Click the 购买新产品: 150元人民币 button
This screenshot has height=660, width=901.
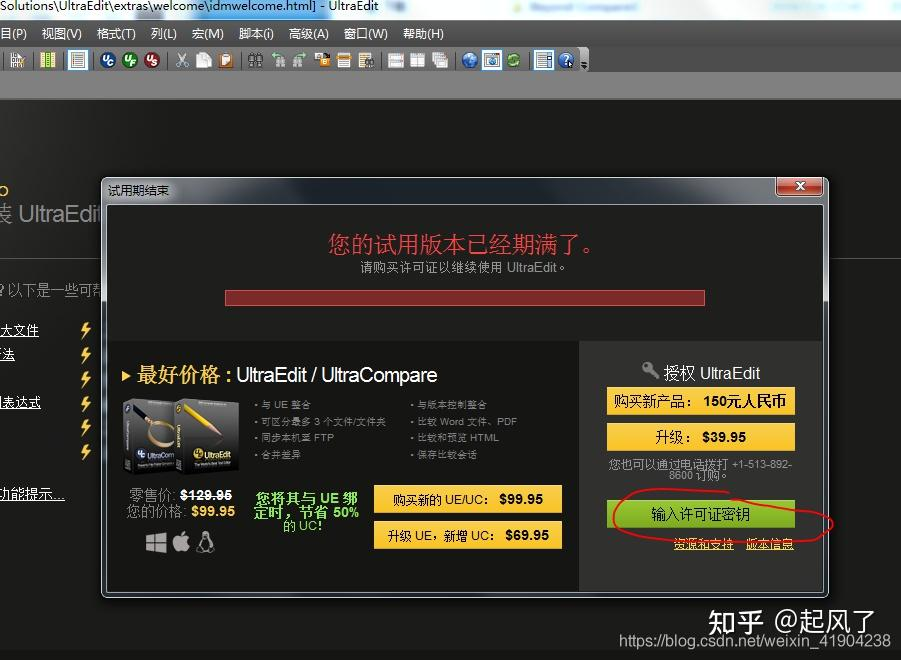pos(700,401)
